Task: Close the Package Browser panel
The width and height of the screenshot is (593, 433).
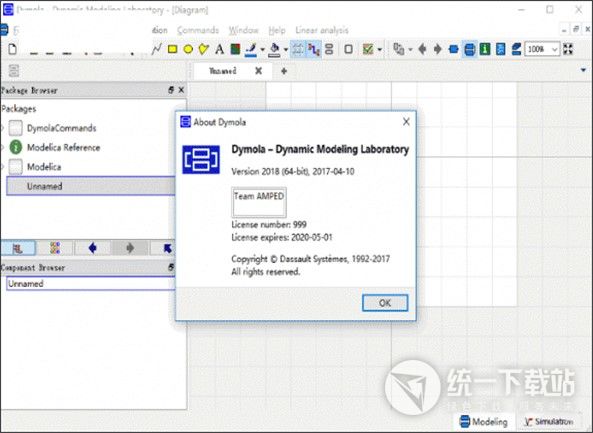Action: (181, 90)
